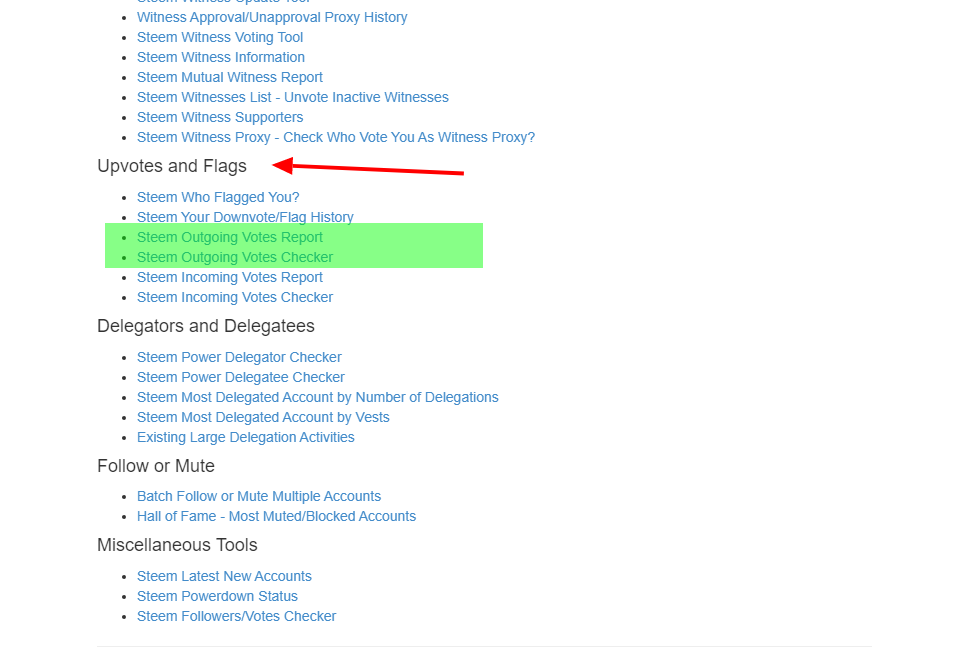The height and width of the screenshot is (658, 969).
Task: Open Steem Outgoing Votes Report
Action: click(230, 237)
